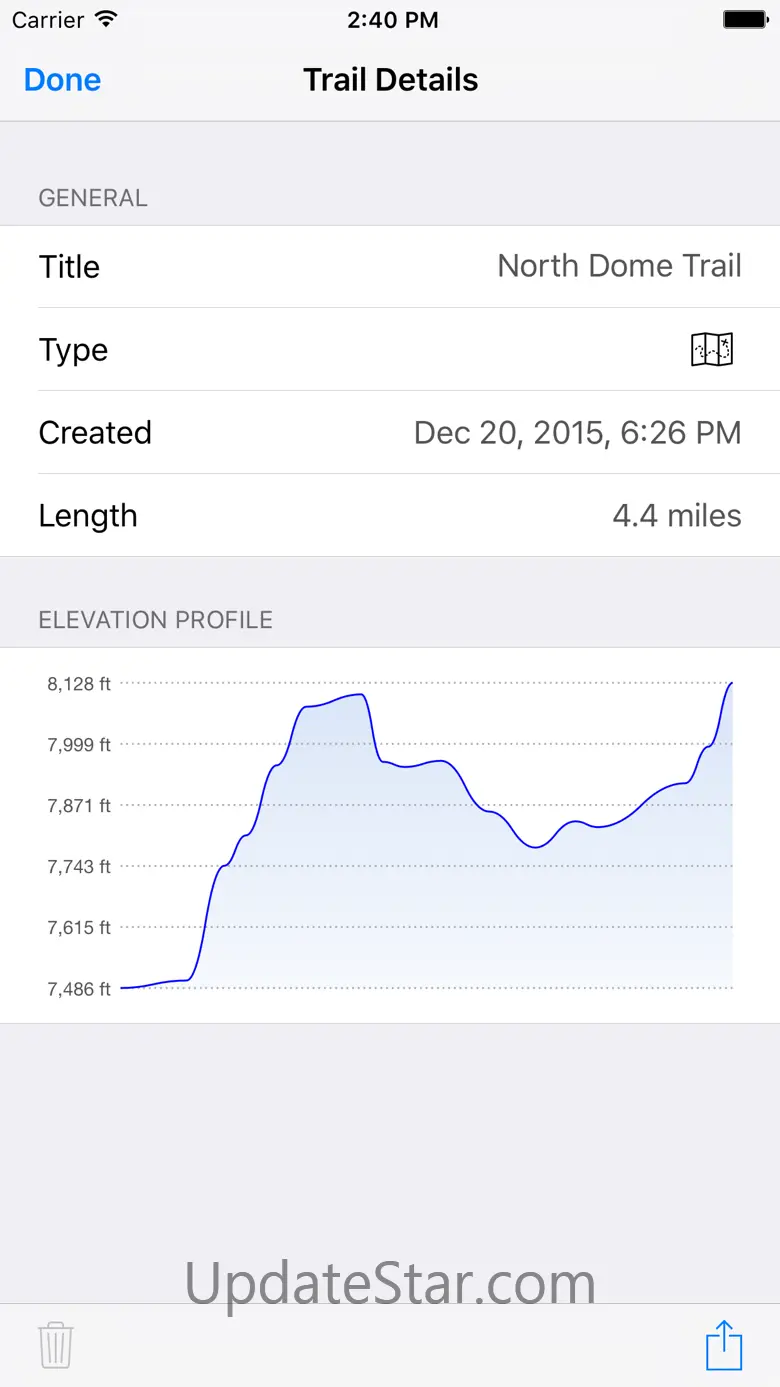Tap the elevation profile chart peak
The height and width of the screenshot is (1387, 780).
pyautogui.click(x=732, y=684)
